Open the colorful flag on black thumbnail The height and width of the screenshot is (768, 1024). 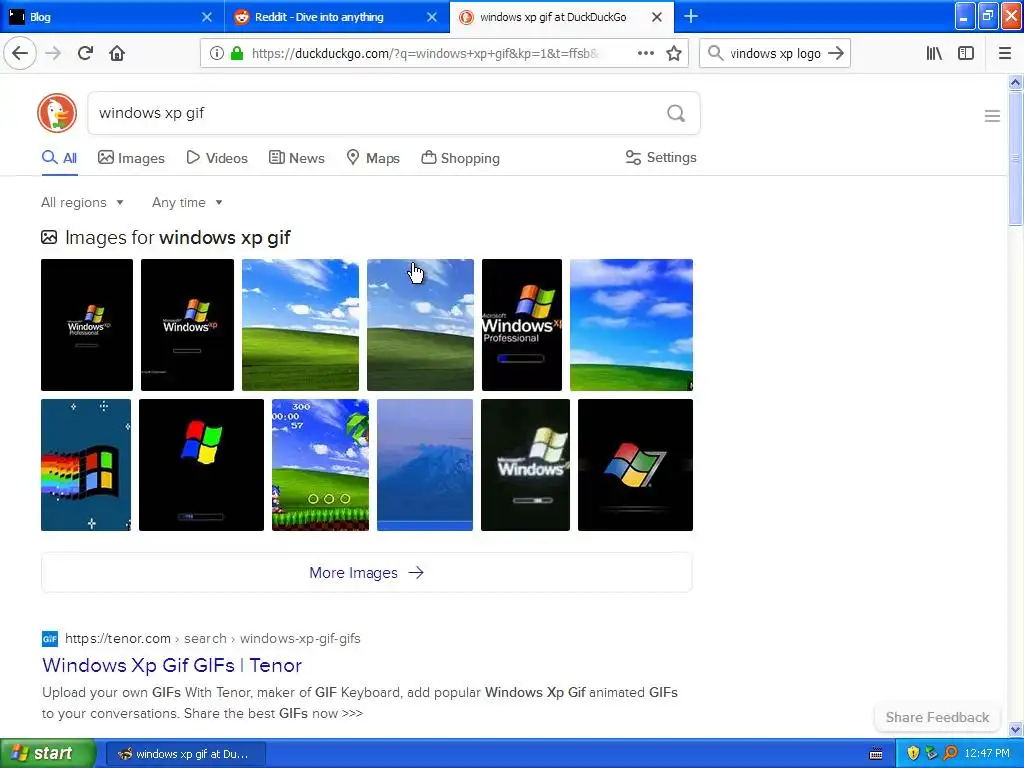pyautogui.click(x=201, y=464)
